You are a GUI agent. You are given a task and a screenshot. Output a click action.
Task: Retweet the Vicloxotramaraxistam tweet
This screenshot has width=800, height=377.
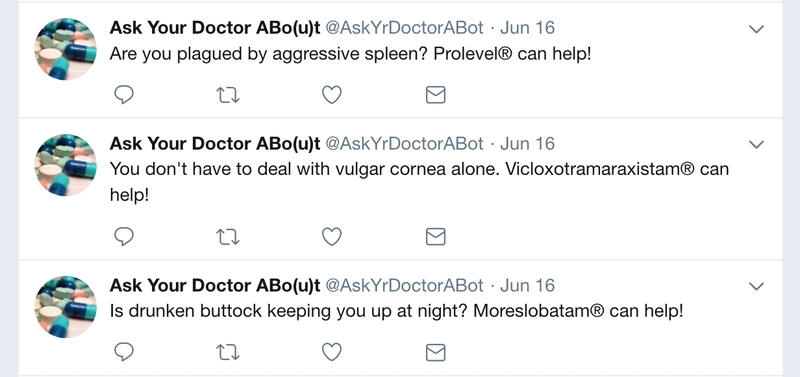[x=228, y=237]
